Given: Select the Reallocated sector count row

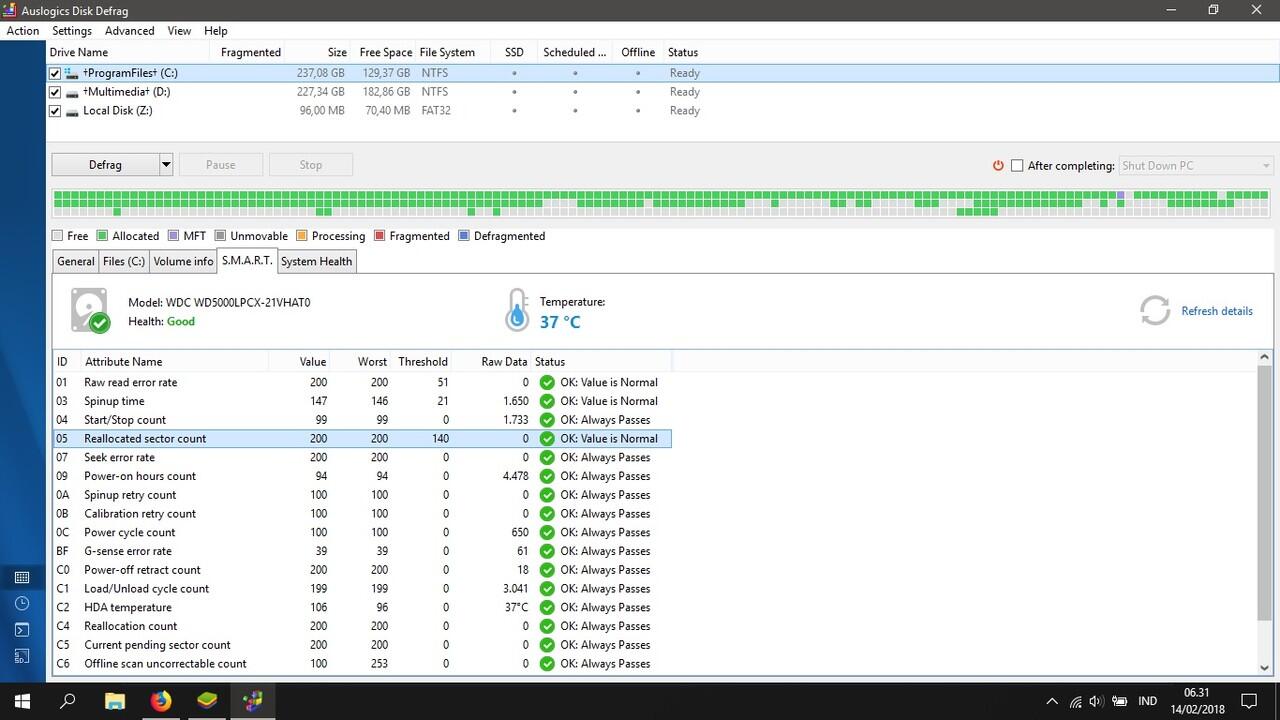Looking at the screenshot, I should (x=362, y=439).
